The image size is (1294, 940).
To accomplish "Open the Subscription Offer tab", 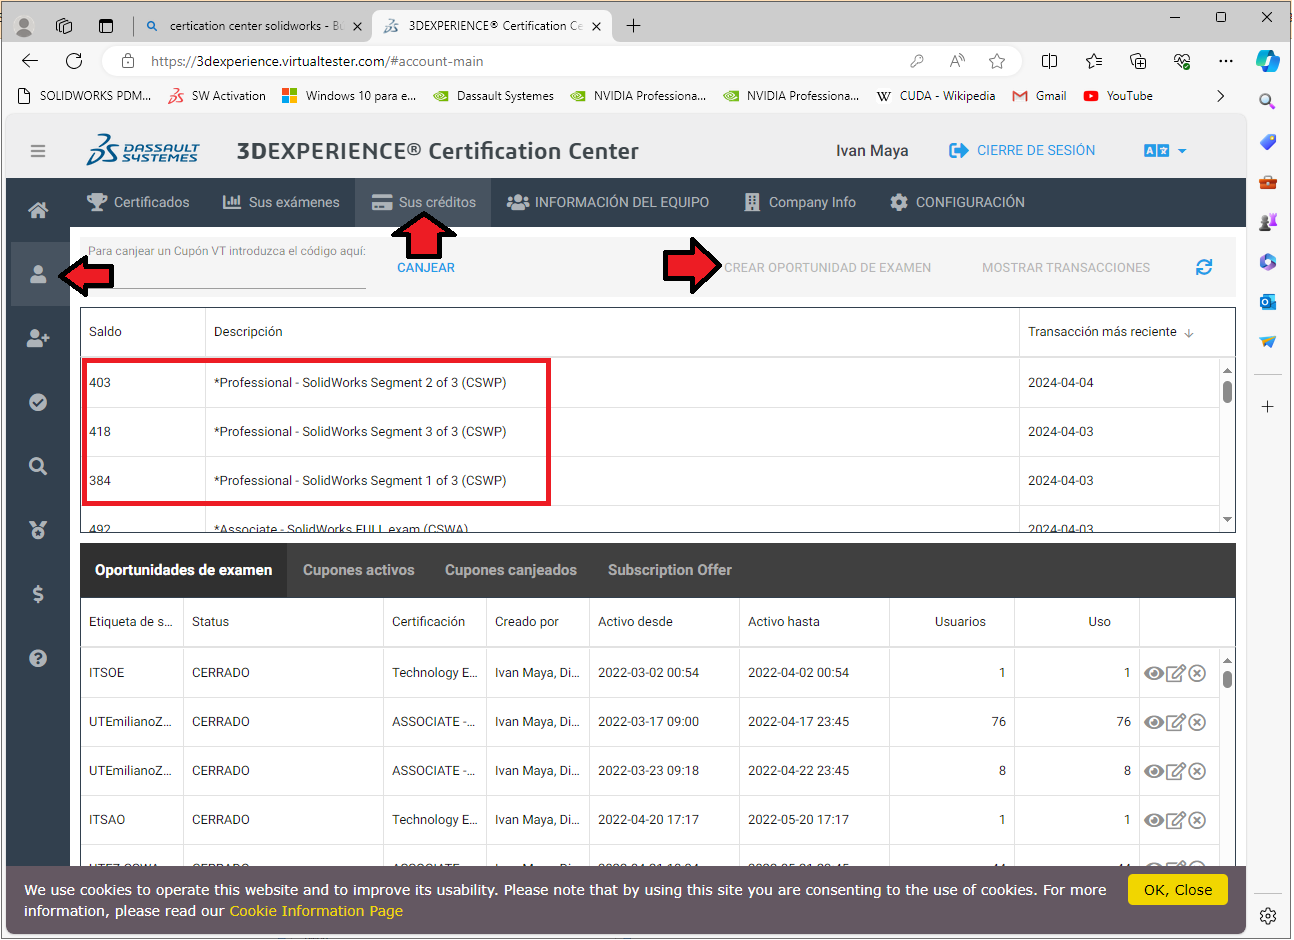I will 670,570.
